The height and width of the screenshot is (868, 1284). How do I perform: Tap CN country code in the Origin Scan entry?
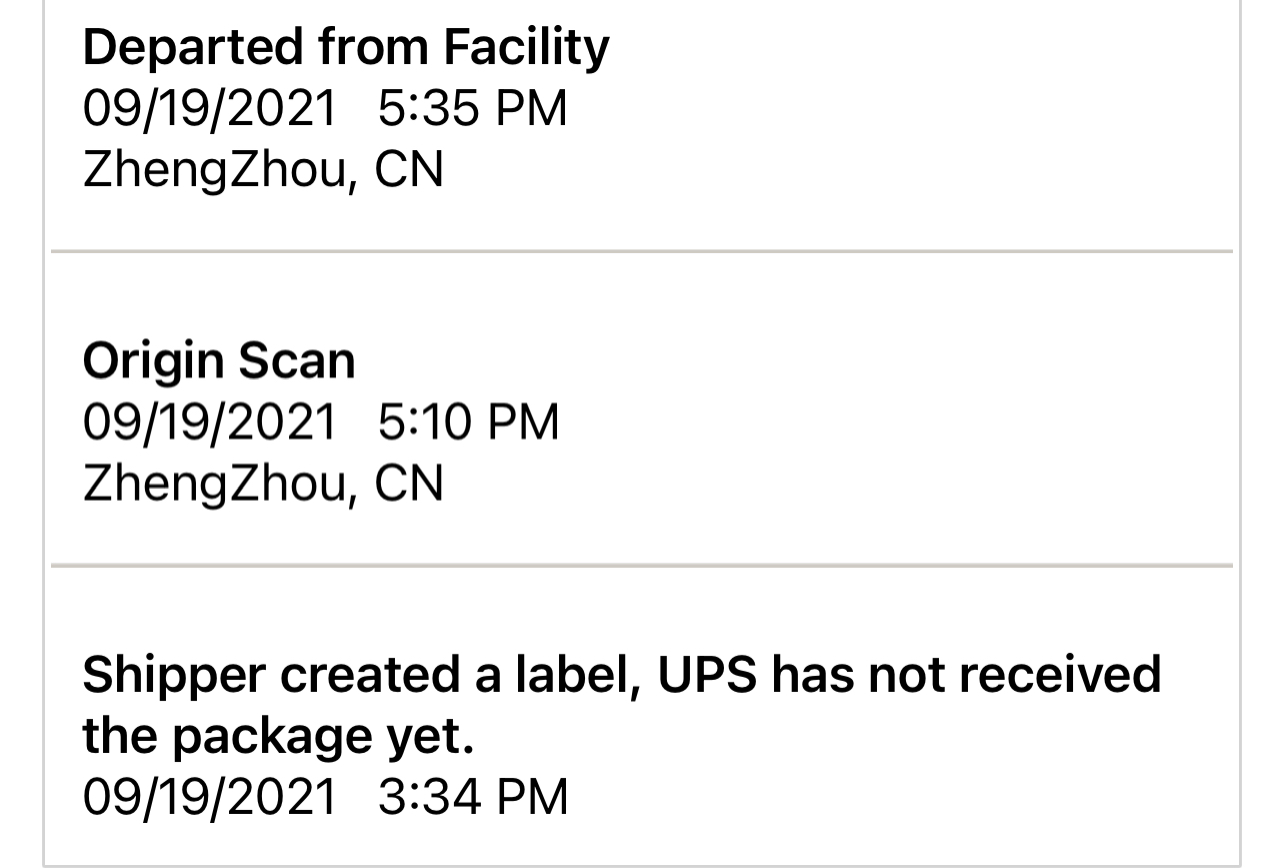point(409,484)
